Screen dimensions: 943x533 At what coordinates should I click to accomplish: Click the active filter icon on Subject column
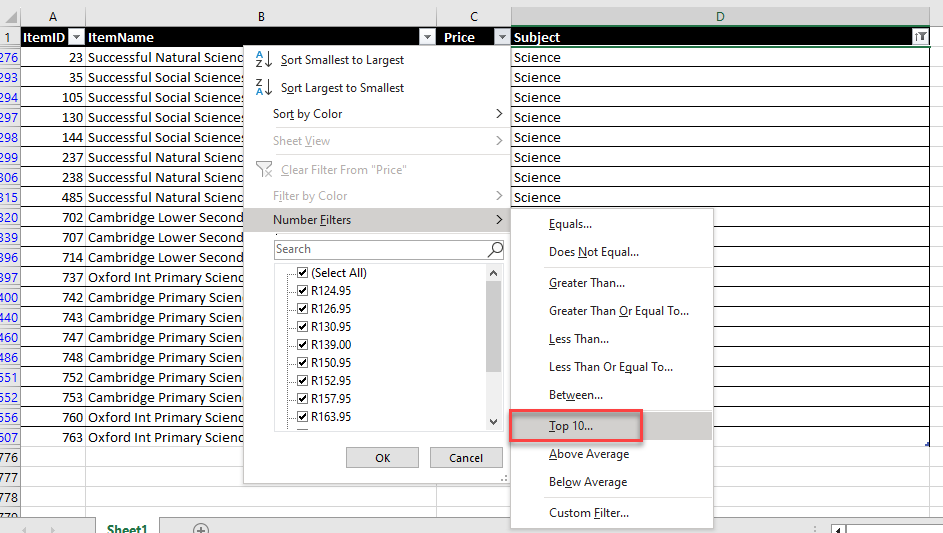coord(920,37)
